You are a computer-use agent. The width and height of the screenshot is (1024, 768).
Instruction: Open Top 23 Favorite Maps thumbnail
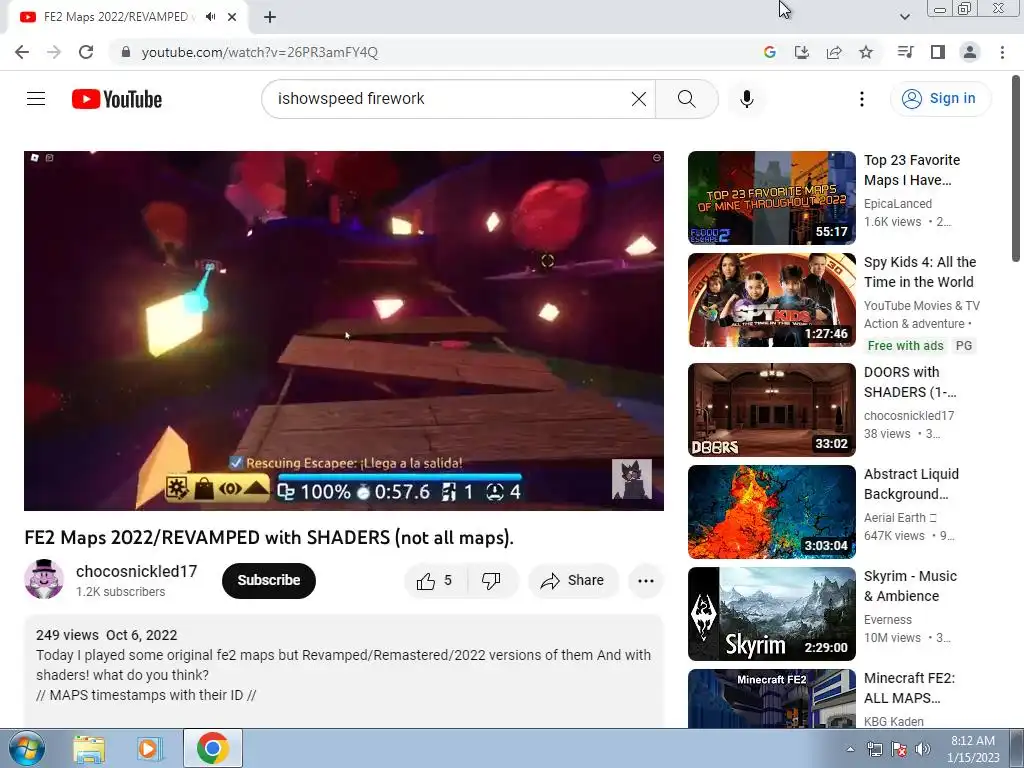772,198
